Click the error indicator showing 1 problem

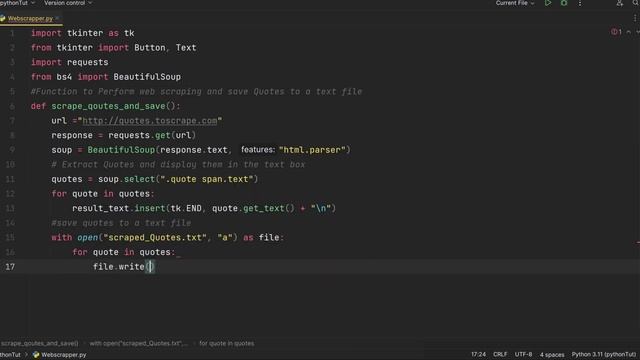616,32
